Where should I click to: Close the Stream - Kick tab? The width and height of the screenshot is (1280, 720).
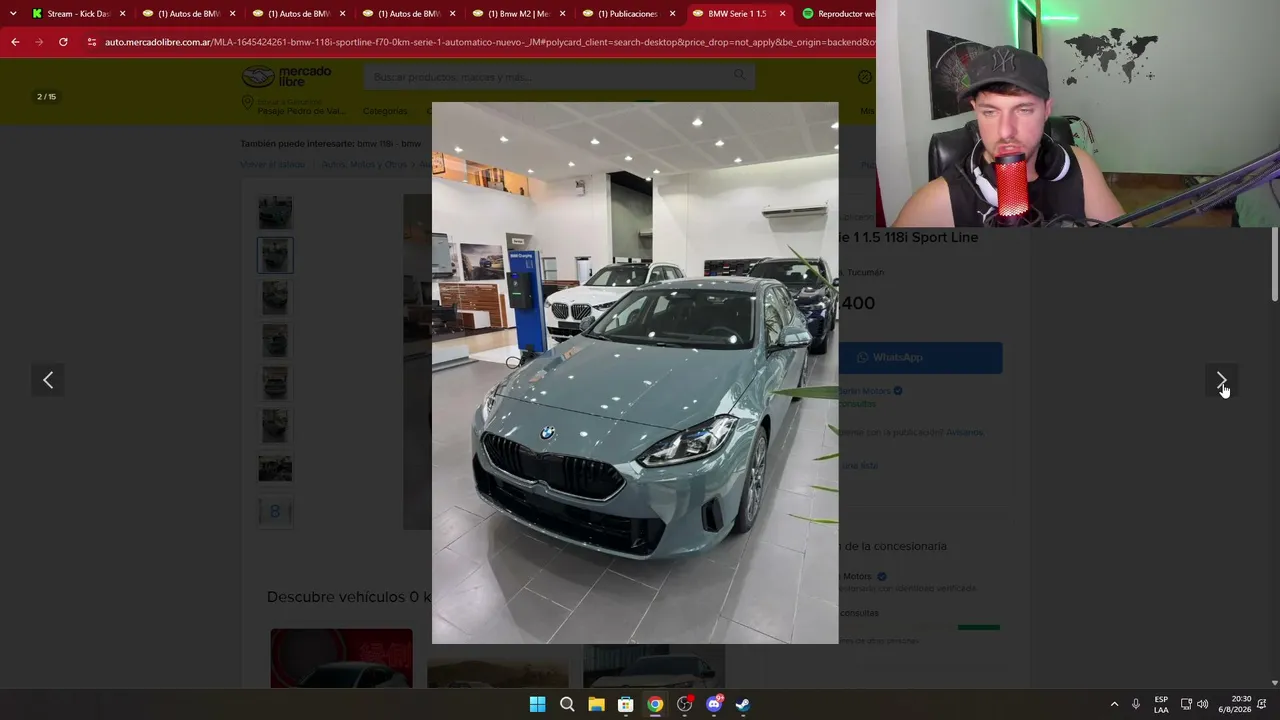click(123, 14)
